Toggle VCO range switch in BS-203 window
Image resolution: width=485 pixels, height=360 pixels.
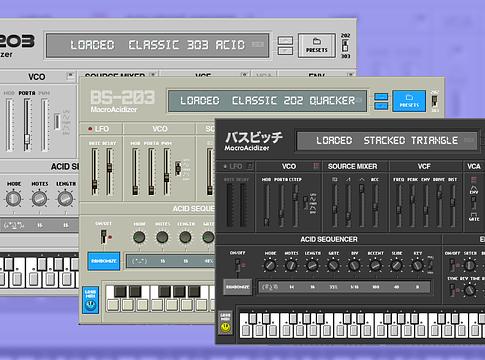(x=178, y=168)
